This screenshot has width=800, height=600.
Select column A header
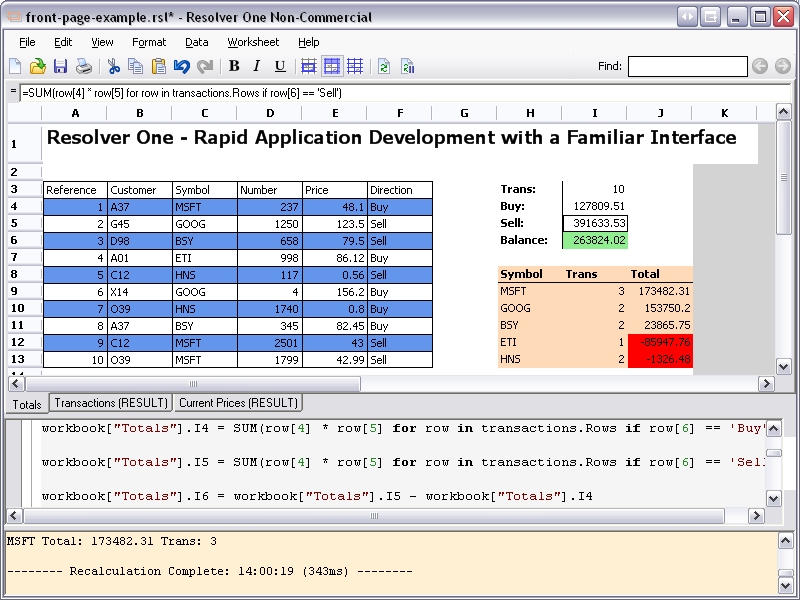[75, 113]
